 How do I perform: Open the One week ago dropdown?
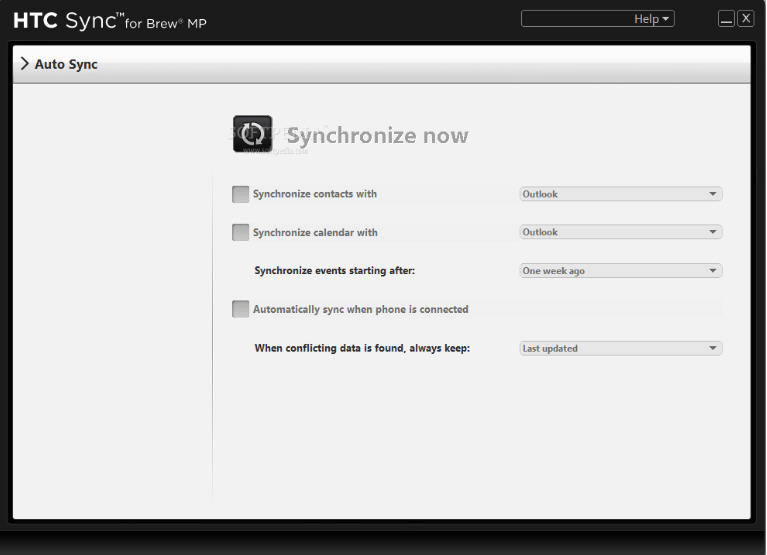click(621, 270)
